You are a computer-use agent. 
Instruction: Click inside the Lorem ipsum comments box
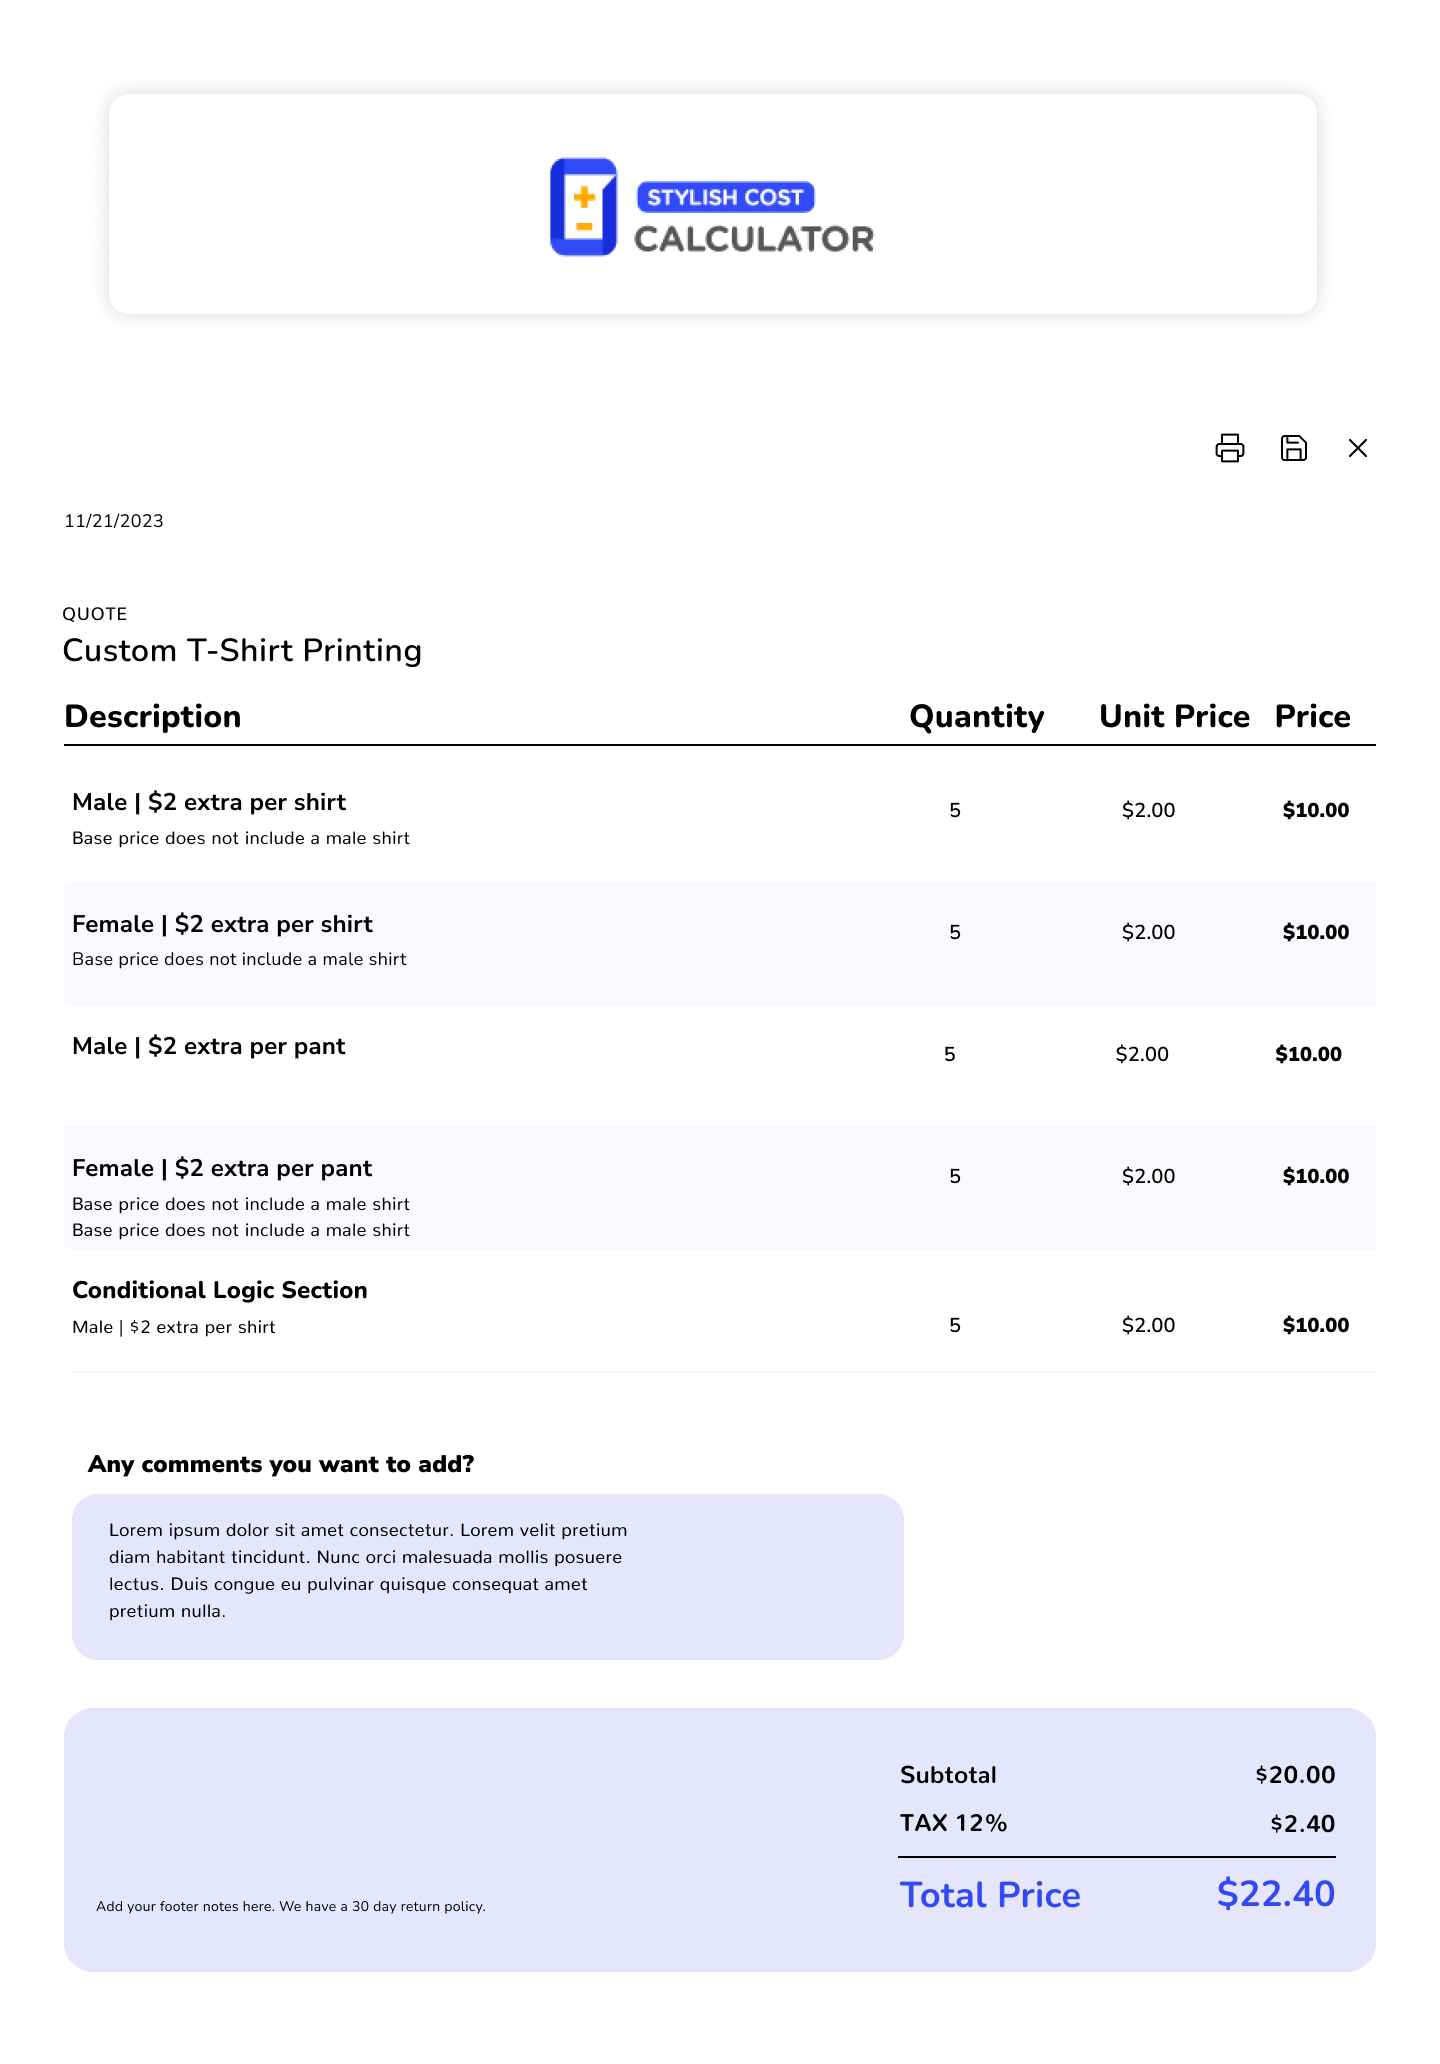tap(487, 1576)
